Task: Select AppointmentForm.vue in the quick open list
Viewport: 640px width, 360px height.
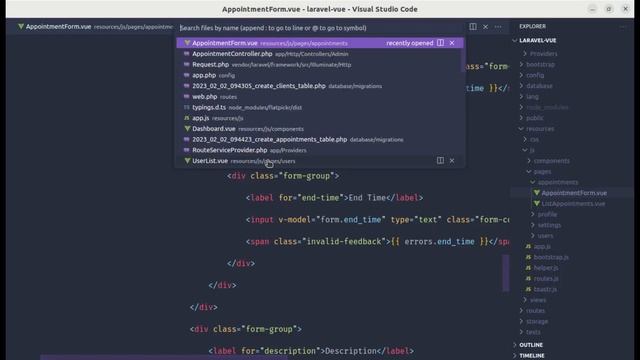Action: 320,43
